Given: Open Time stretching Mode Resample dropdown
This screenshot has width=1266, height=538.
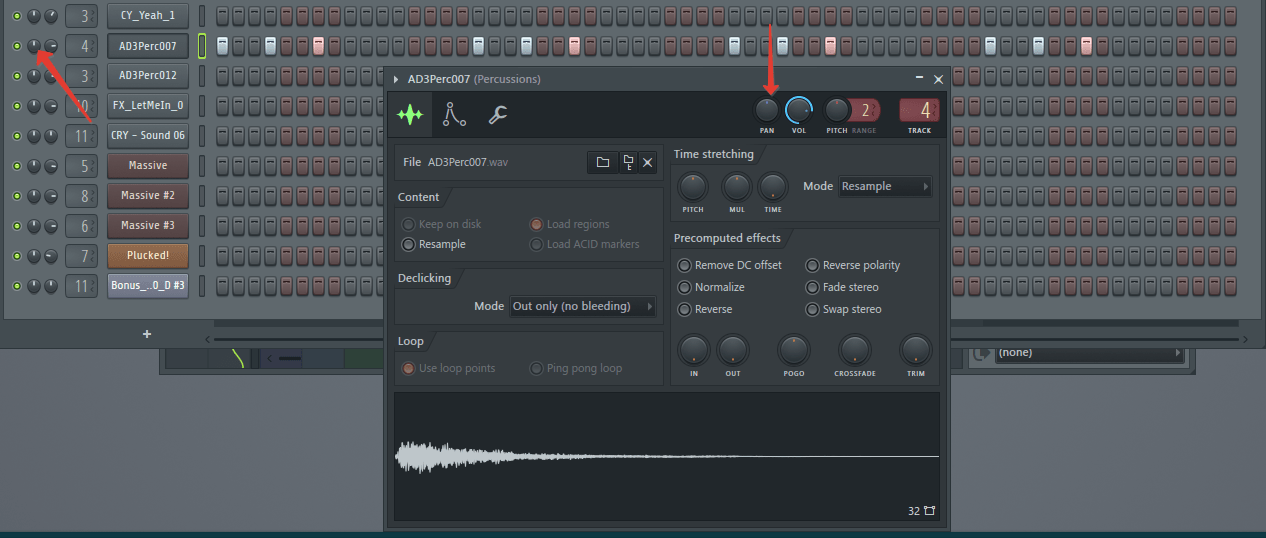Looking at the screenshot, I should [884, 186].
